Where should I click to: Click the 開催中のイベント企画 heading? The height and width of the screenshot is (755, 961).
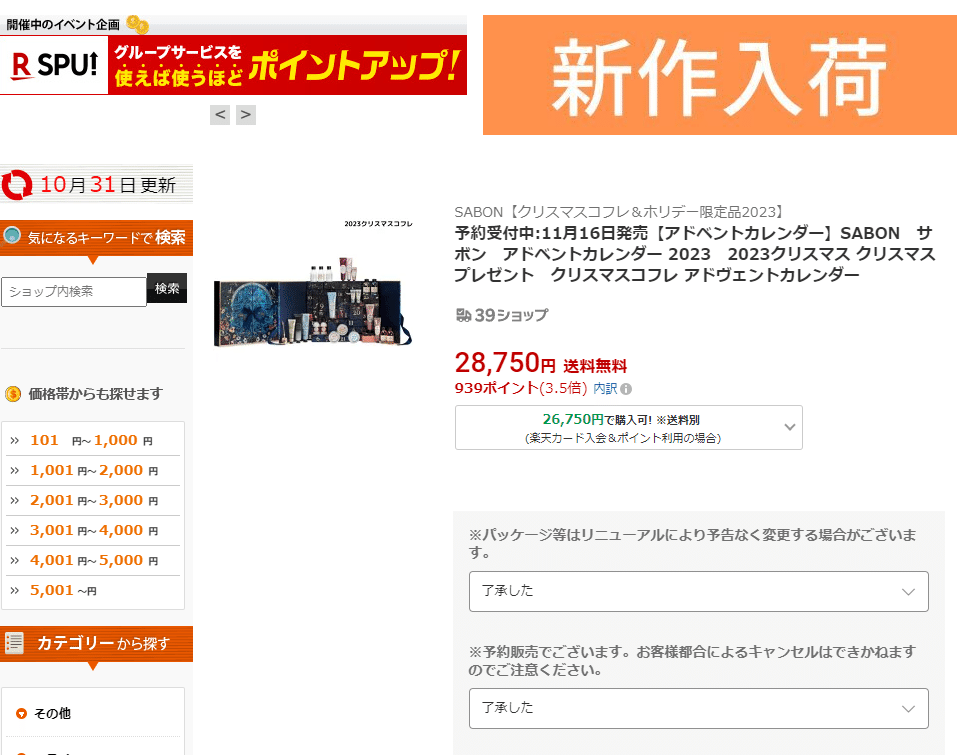coord(63,25)
